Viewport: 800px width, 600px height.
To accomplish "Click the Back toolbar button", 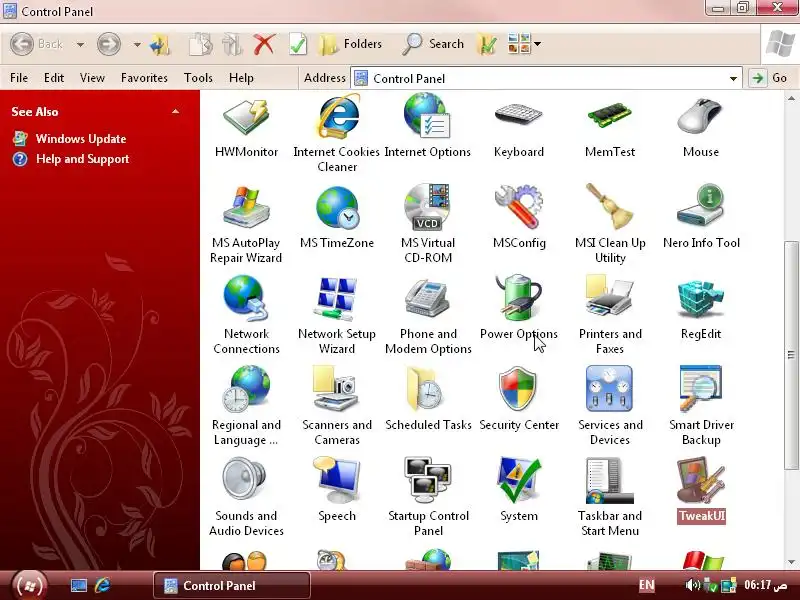I will coord(36,44).
